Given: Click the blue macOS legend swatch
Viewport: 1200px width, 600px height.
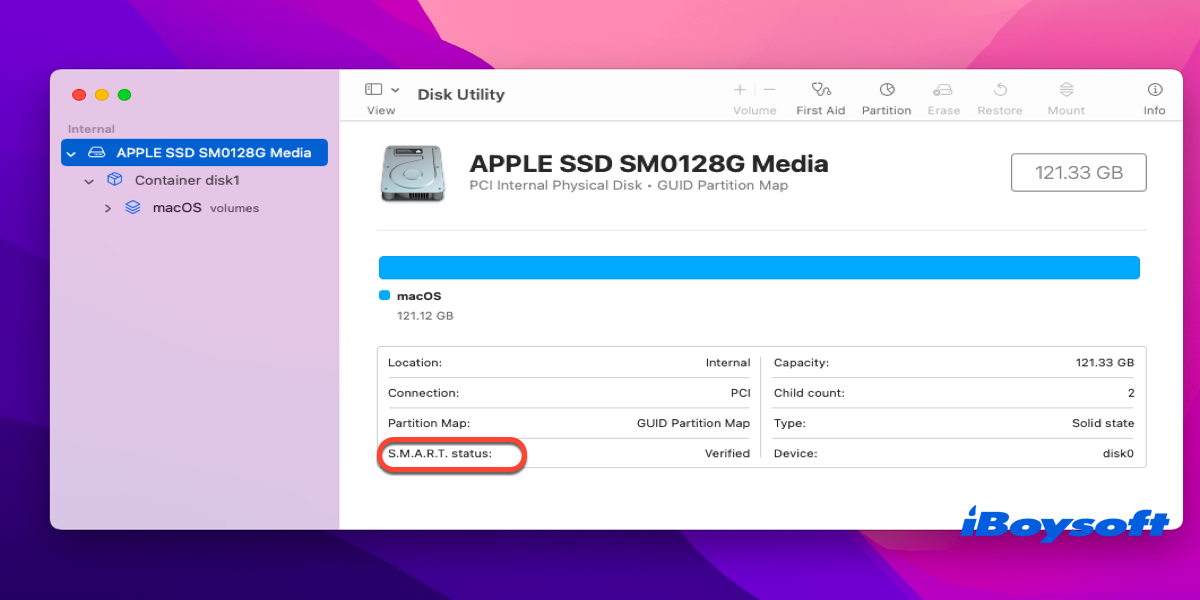Looking at the screenshot, I should [384, 295].
